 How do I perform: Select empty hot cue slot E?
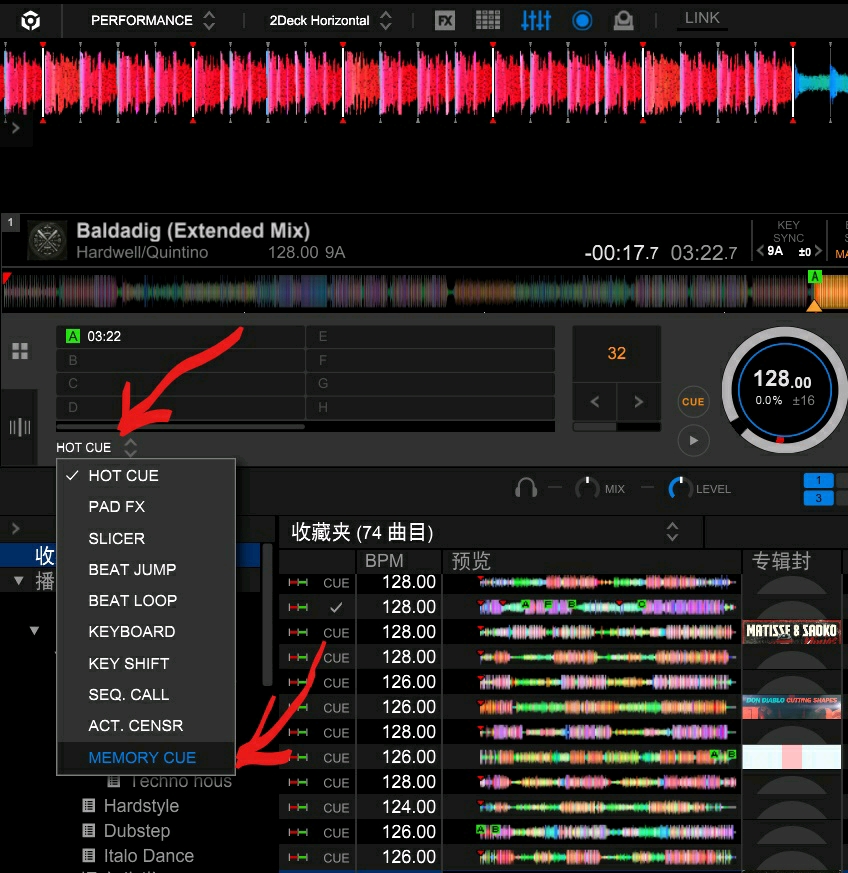pos(430,336)
